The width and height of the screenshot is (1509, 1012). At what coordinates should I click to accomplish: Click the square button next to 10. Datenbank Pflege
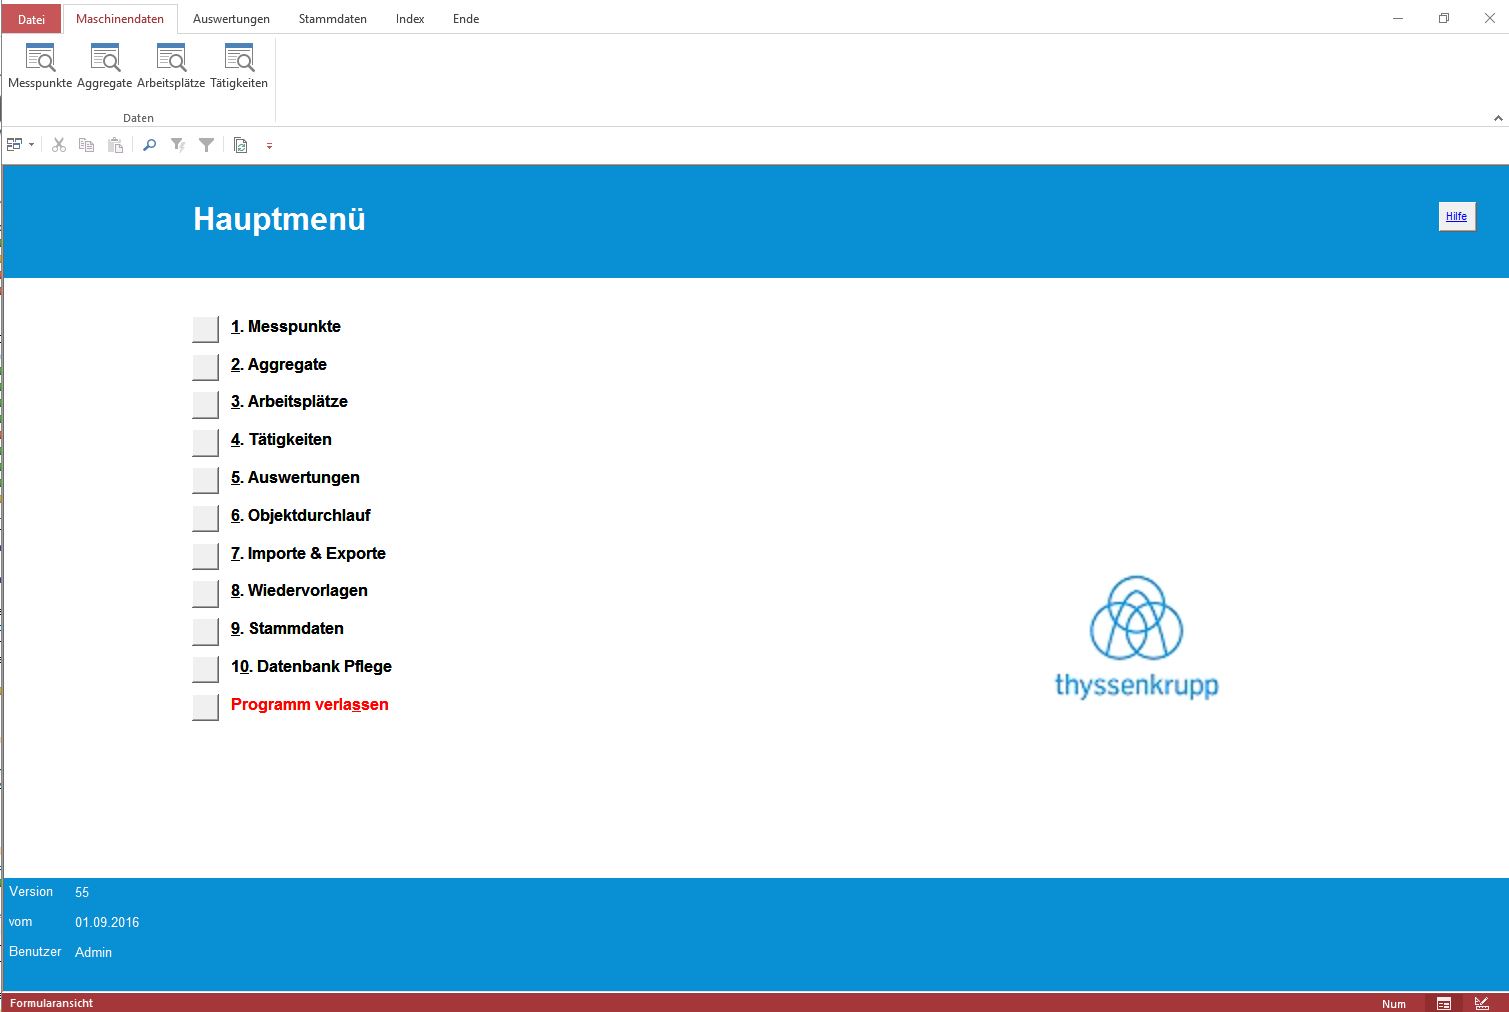(205, 669)
